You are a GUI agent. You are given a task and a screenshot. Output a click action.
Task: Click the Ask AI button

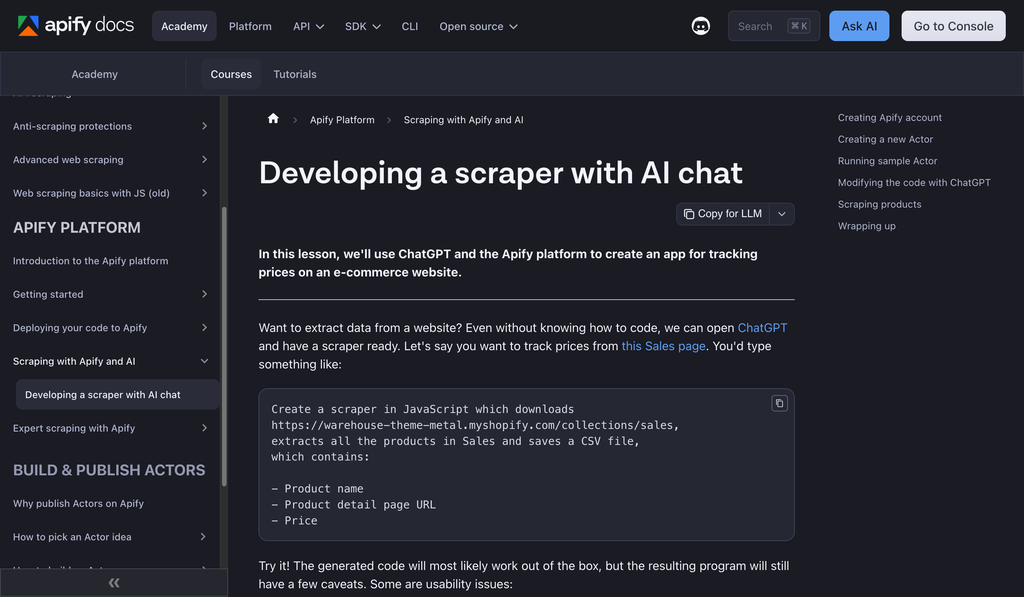(x=858, y=26)
